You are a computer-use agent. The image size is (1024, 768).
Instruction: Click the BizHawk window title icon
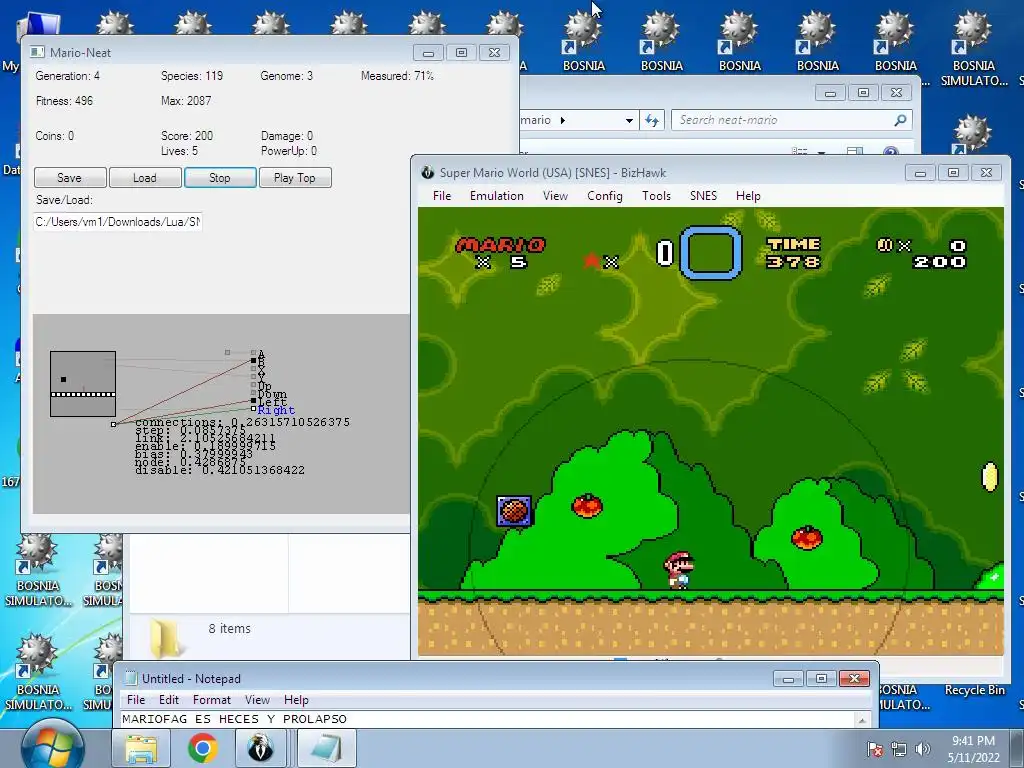point(428,172)
